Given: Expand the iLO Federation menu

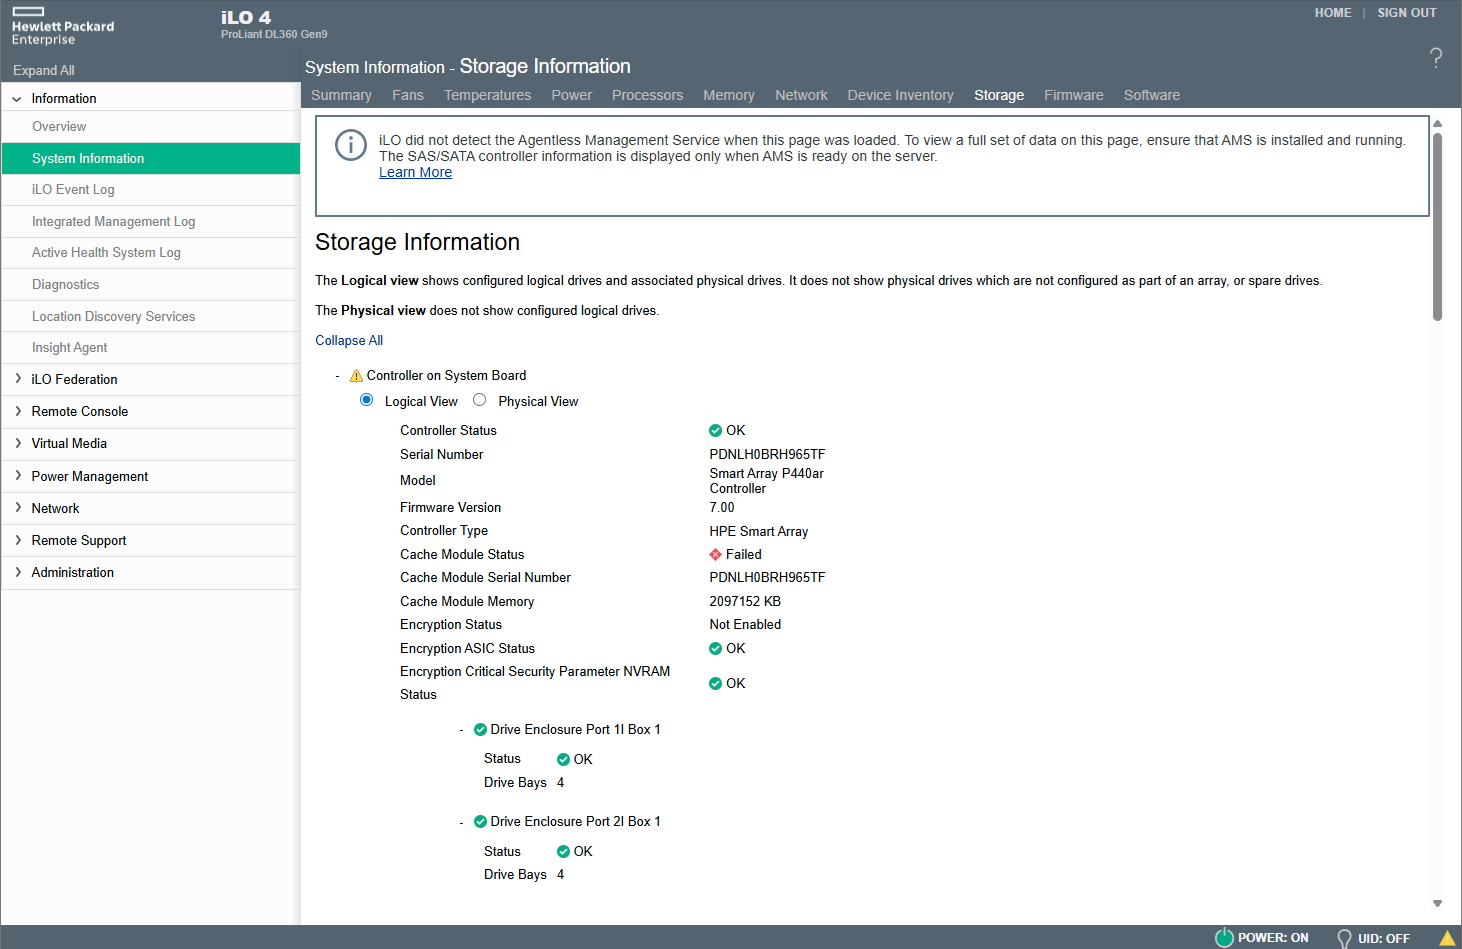Looking at the screenshot, I should pyautogui.click(x=17, y=379).
